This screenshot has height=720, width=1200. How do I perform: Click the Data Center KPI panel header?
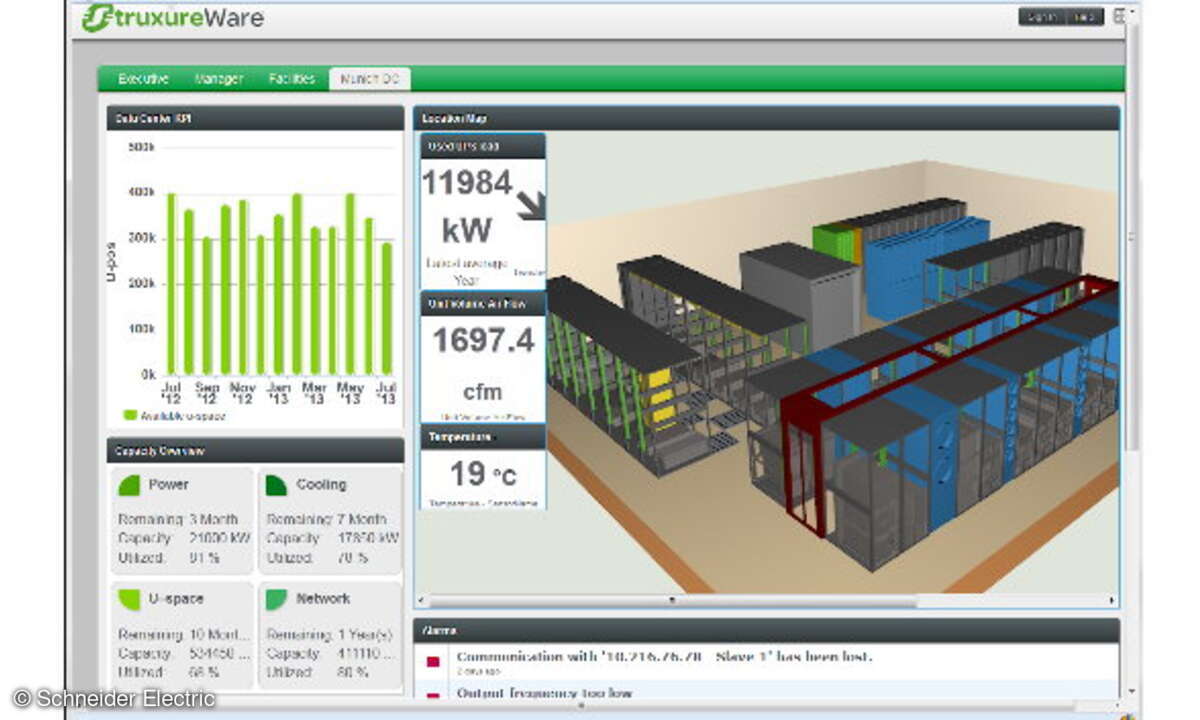[x=255, y=119]
